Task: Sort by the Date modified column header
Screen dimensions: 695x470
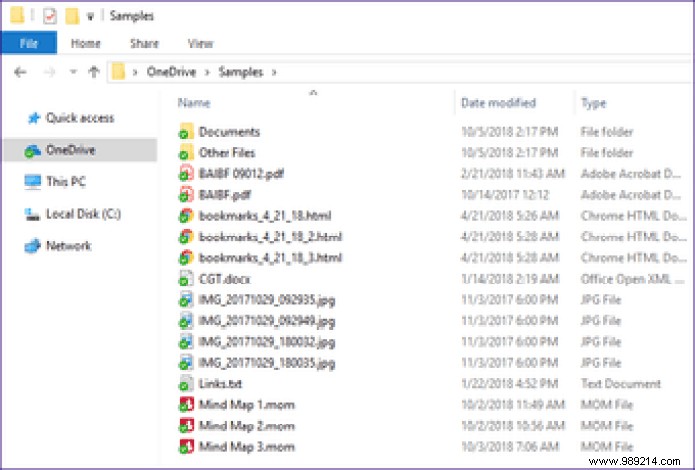Action: tap(498, 103)
